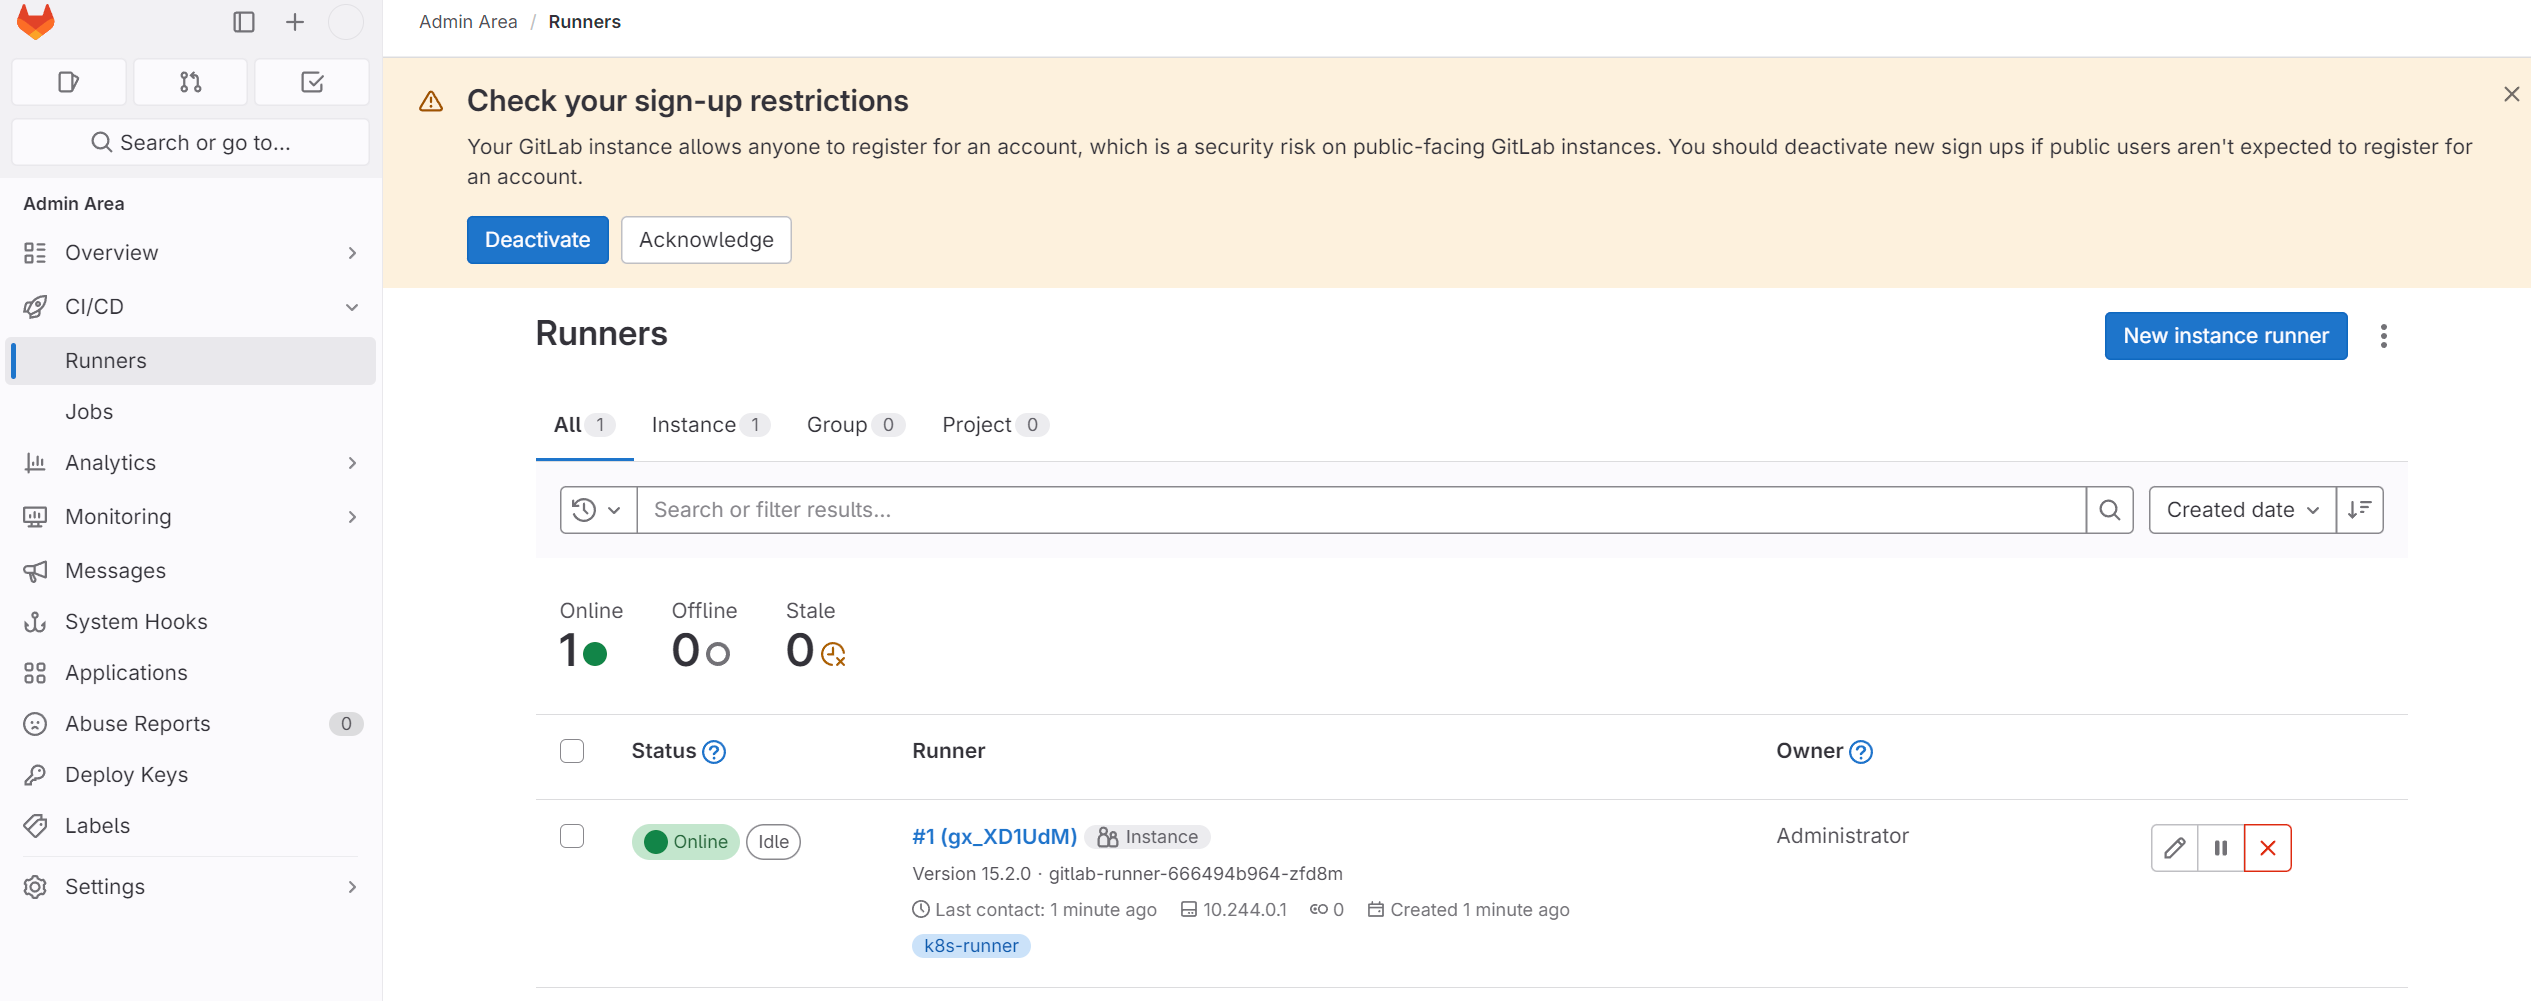Image resolution: width=2531 pixels, height=1001 pixels.
Task: Switch to the Project runners tab
Action: click(995, 425)
